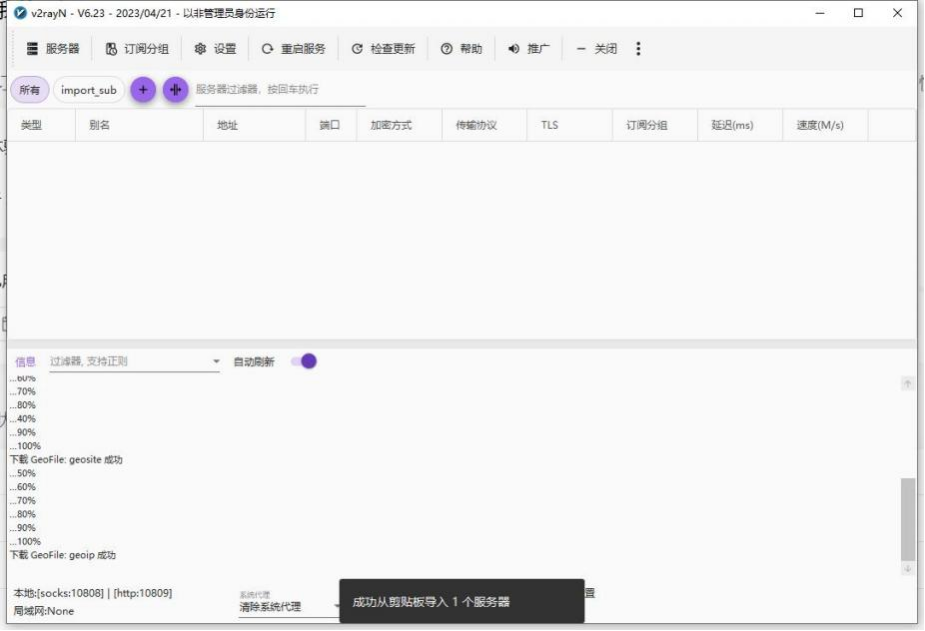Screen dimensions: 925x631
Task: Click the log scrollbar down arrow
Action: tap(907, 568)
